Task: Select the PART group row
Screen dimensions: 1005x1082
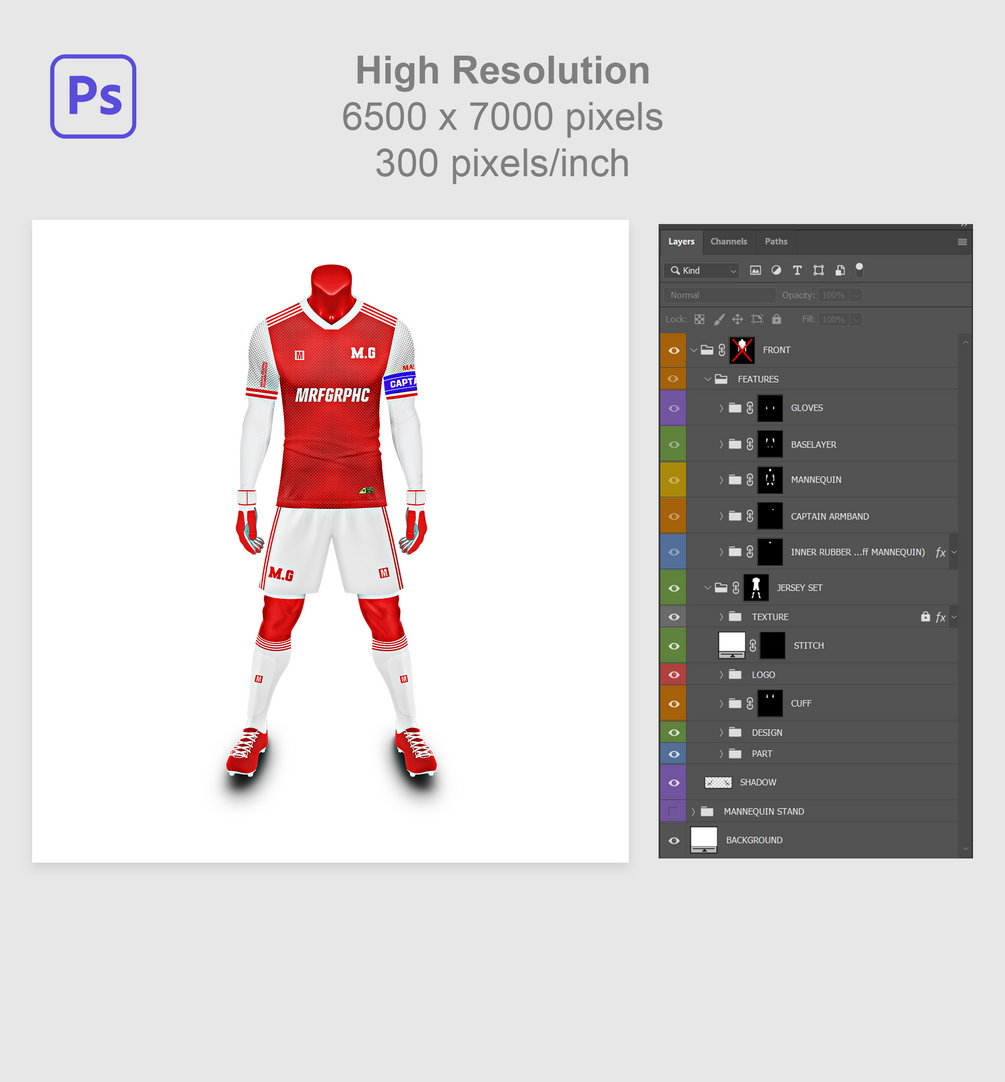Action: click(x=809, y=754)
